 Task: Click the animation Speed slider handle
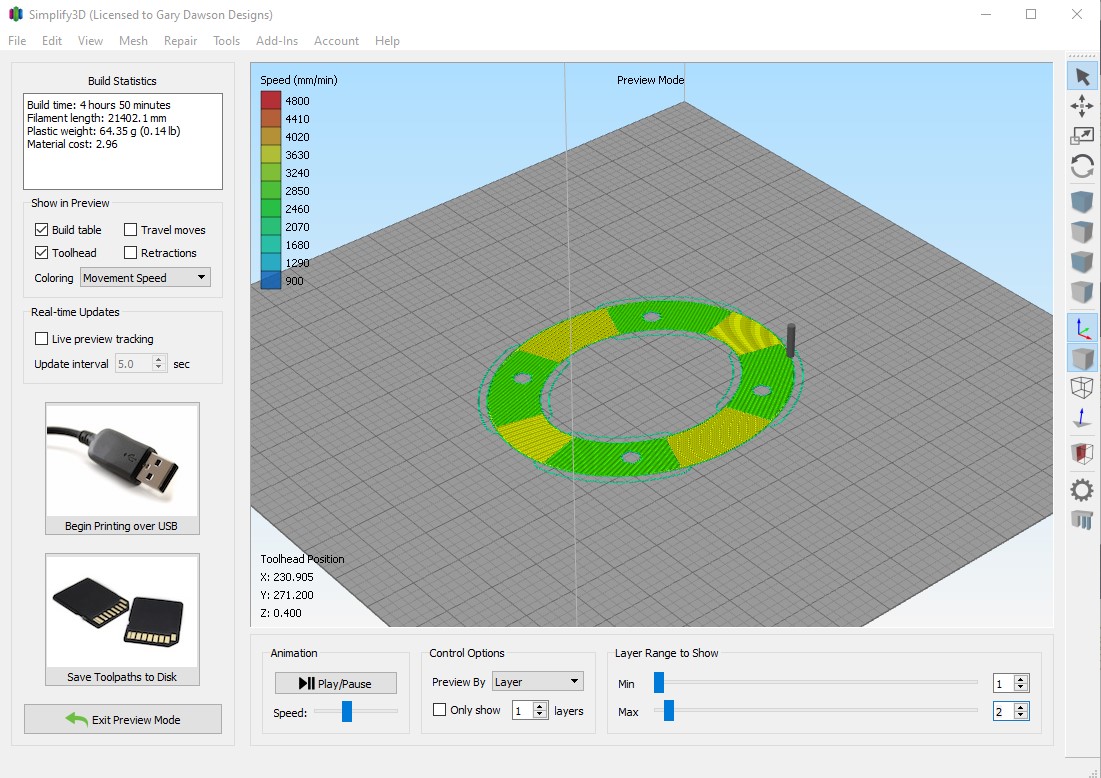(x=347, y=711)
